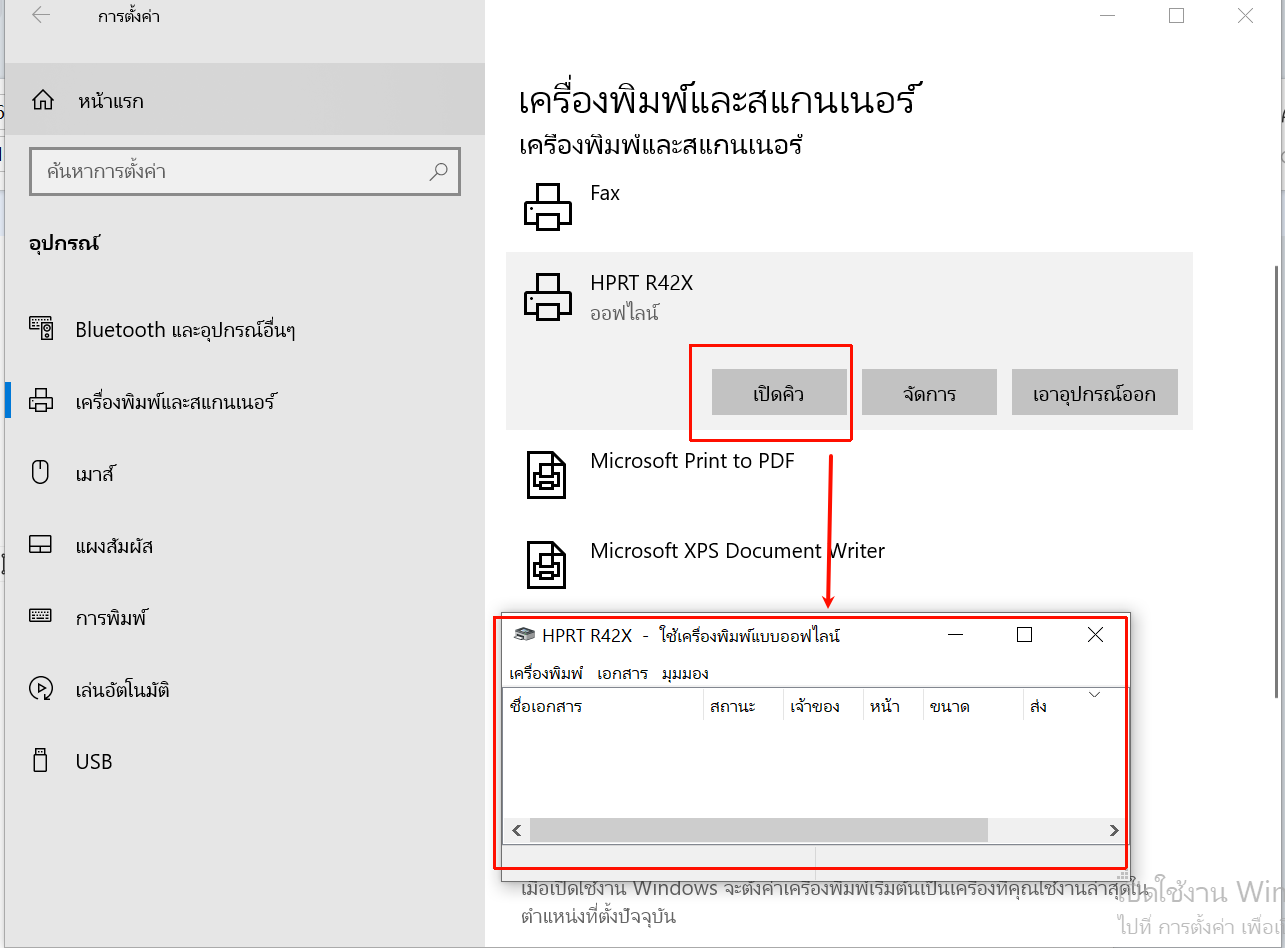
Task: Open the เอกสาร menu in queue window
Action: click(x=622, y=673)
